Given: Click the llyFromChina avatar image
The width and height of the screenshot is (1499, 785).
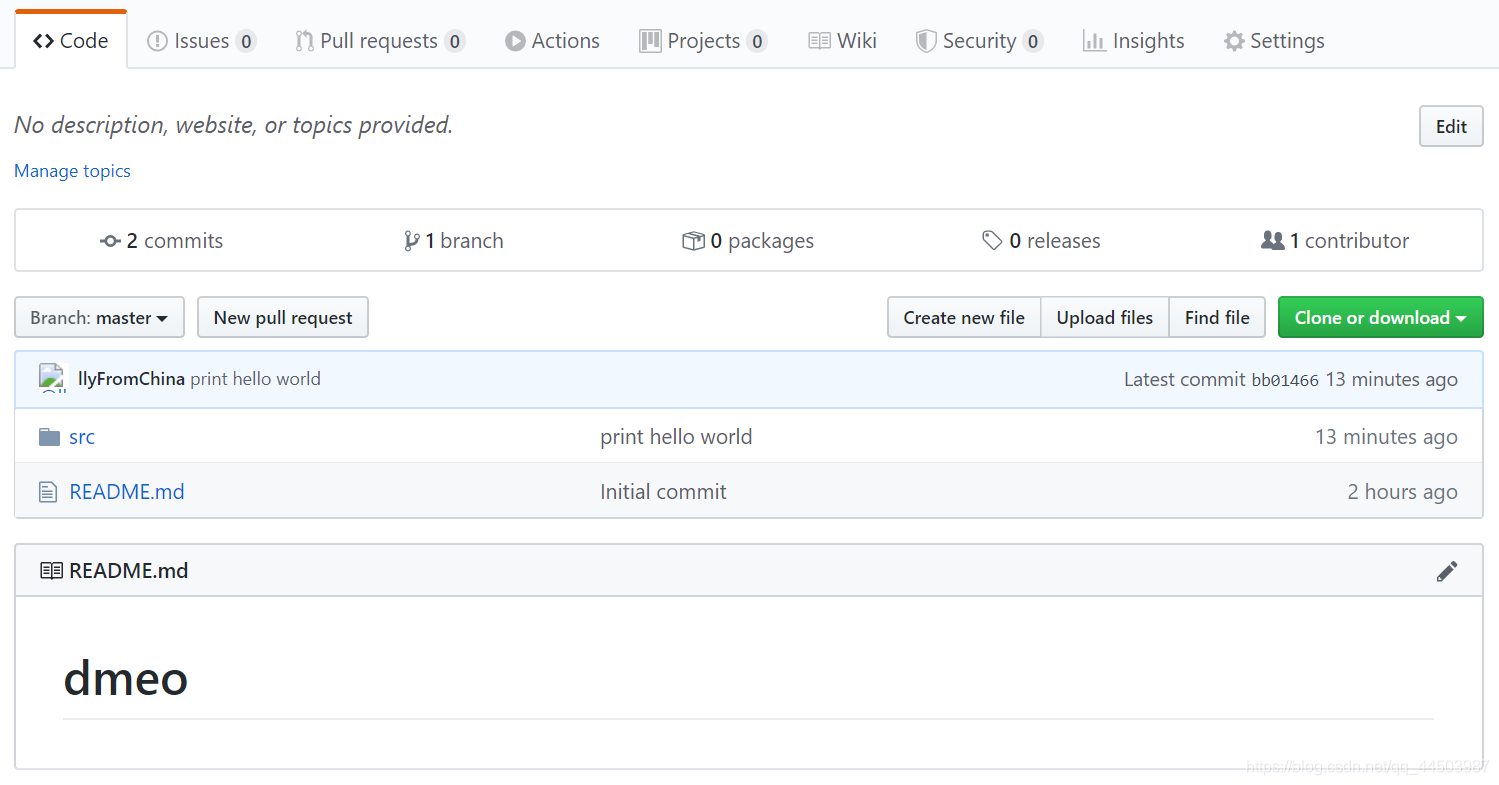Looking at the screenshot, I should click(x=52, y=378).
